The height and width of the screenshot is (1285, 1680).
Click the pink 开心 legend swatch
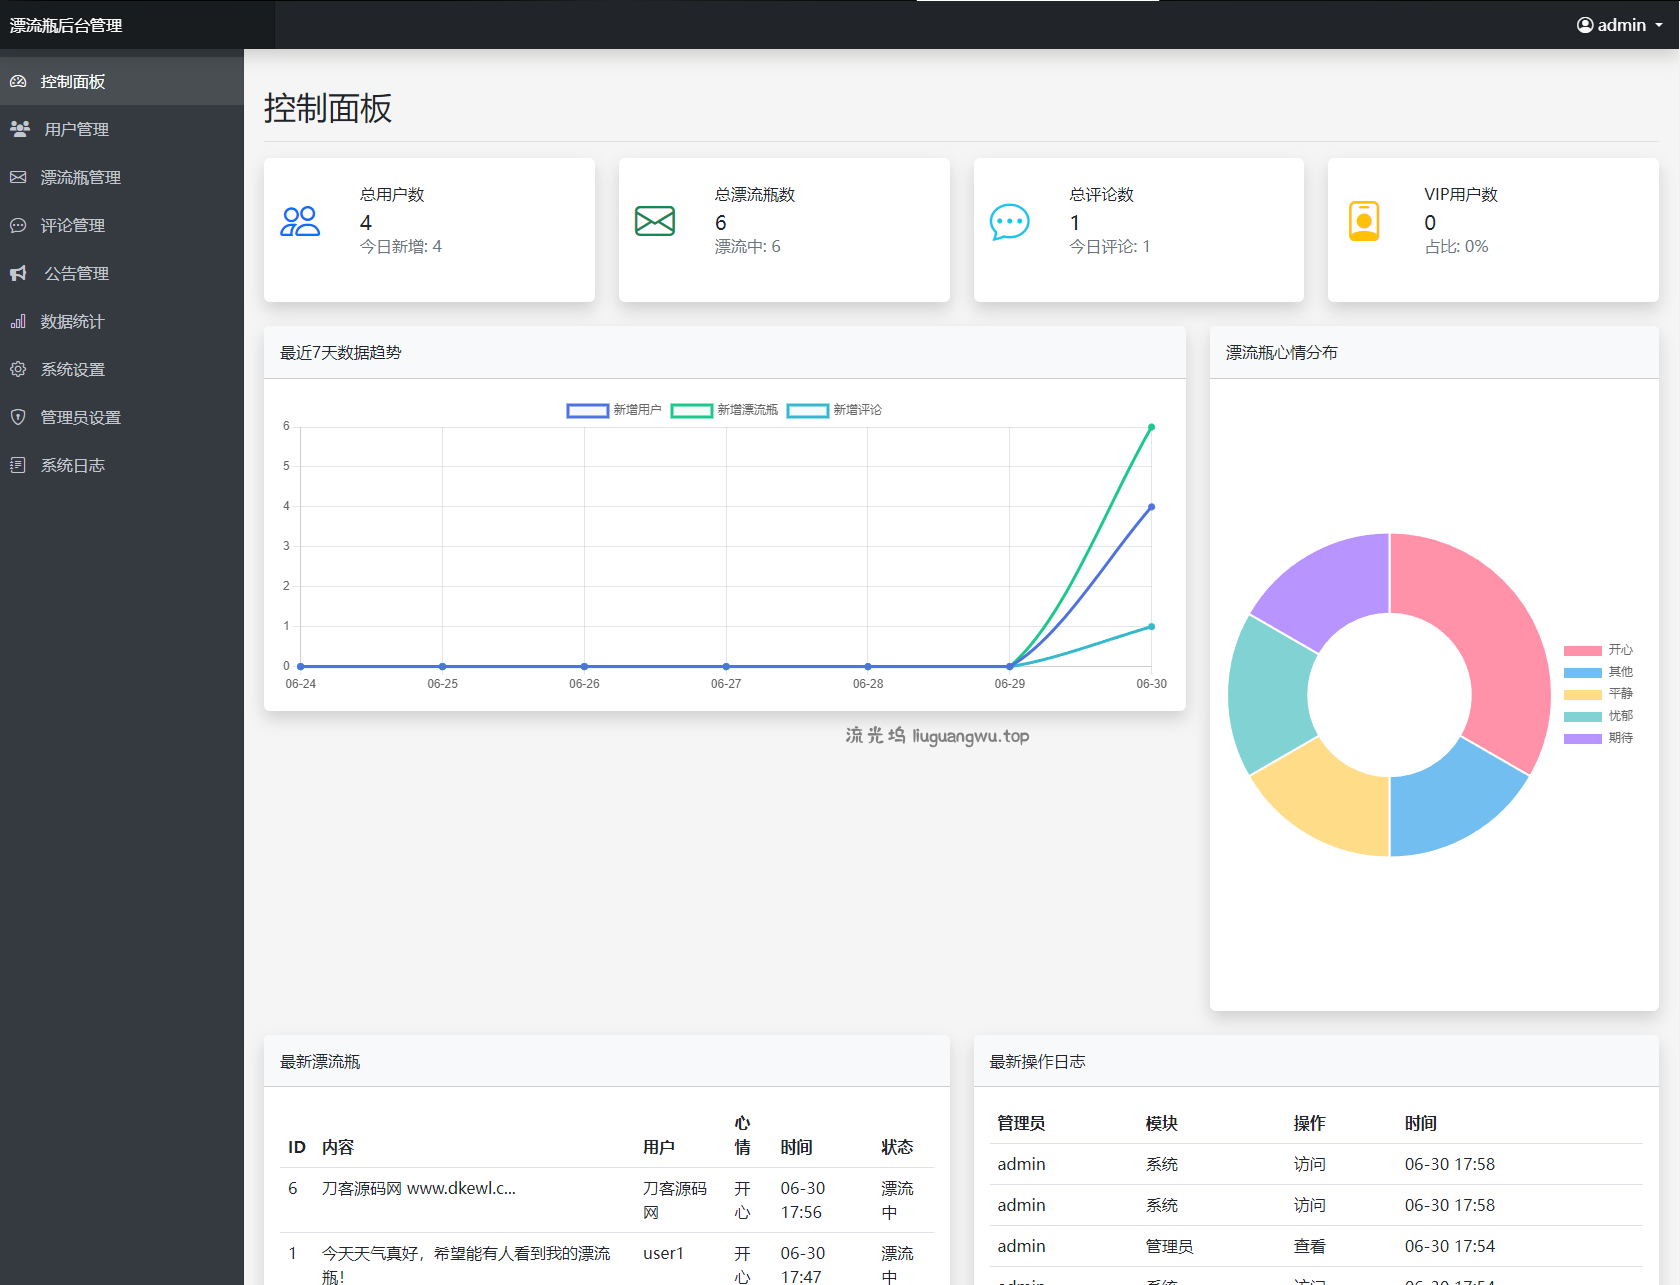(x=1582, y=650)
